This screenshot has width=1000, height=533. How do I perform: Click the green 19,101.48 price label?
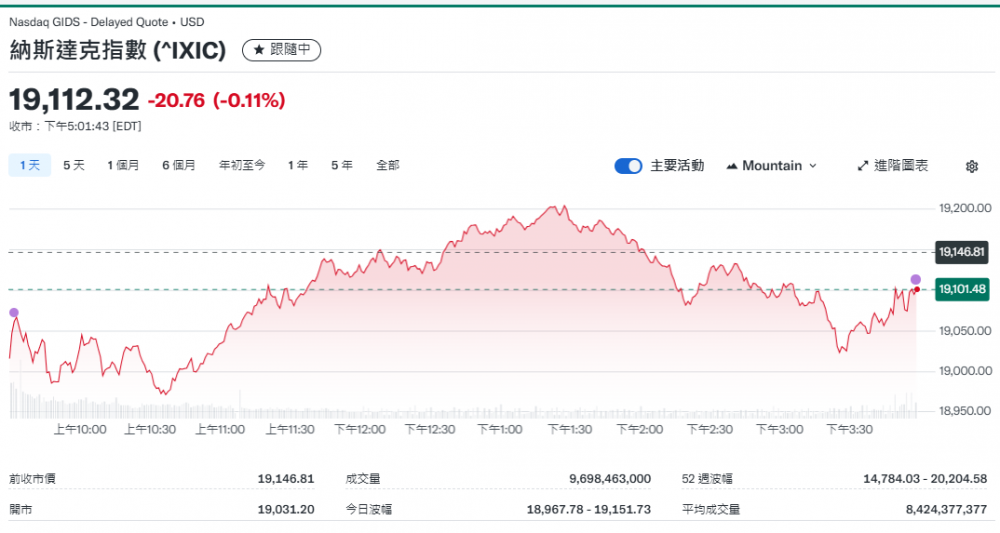point(962,290)
